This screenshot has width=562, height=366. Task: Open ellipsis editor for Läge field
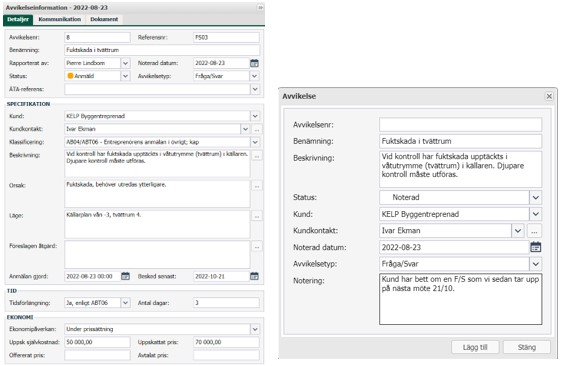257,216
